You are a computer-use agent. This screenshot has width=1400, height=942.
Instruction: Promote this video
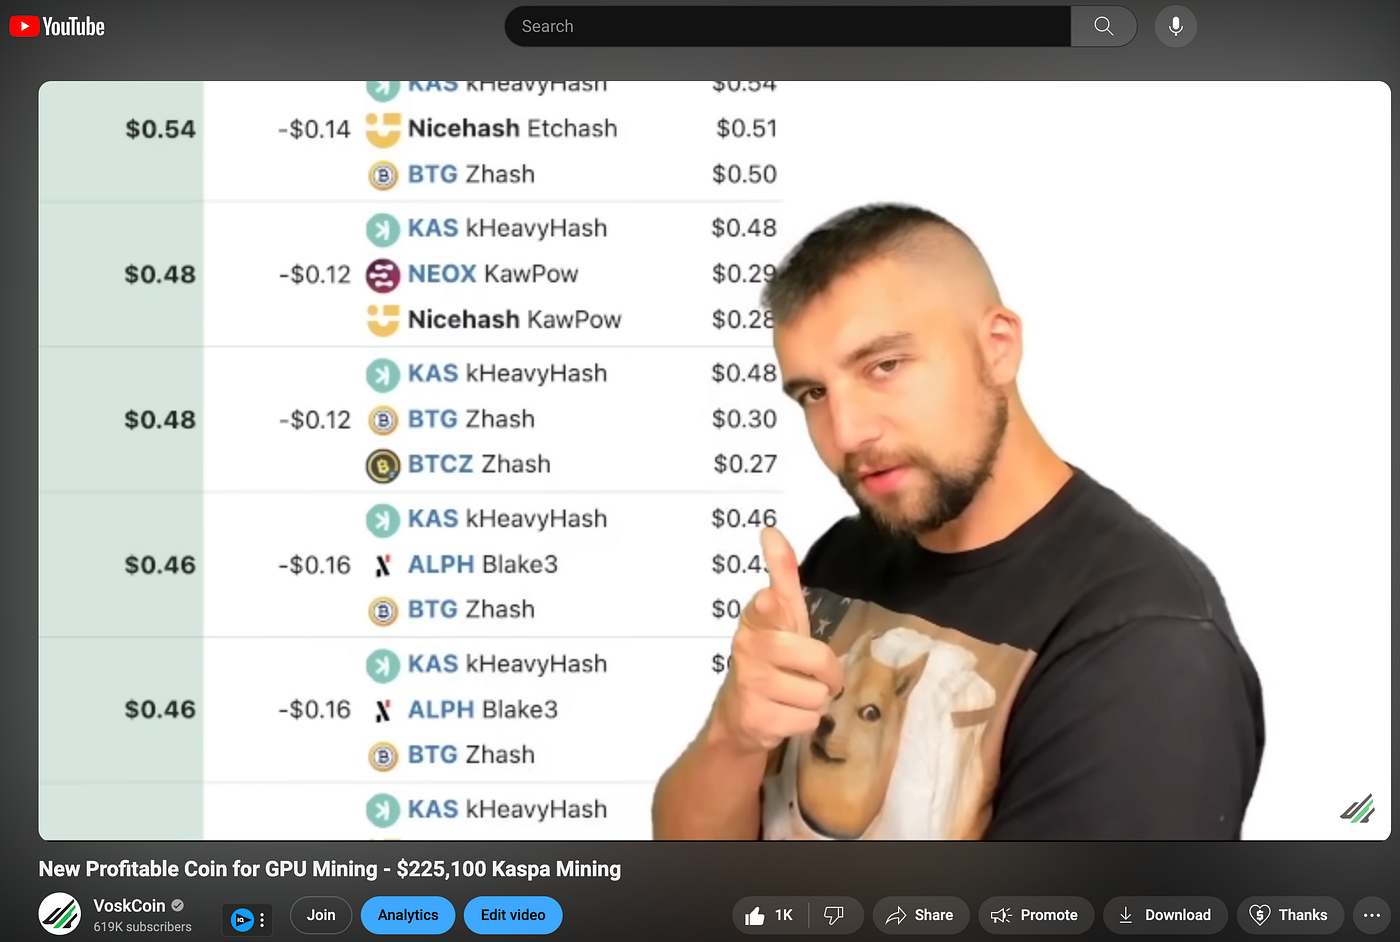click(1036, 915)
